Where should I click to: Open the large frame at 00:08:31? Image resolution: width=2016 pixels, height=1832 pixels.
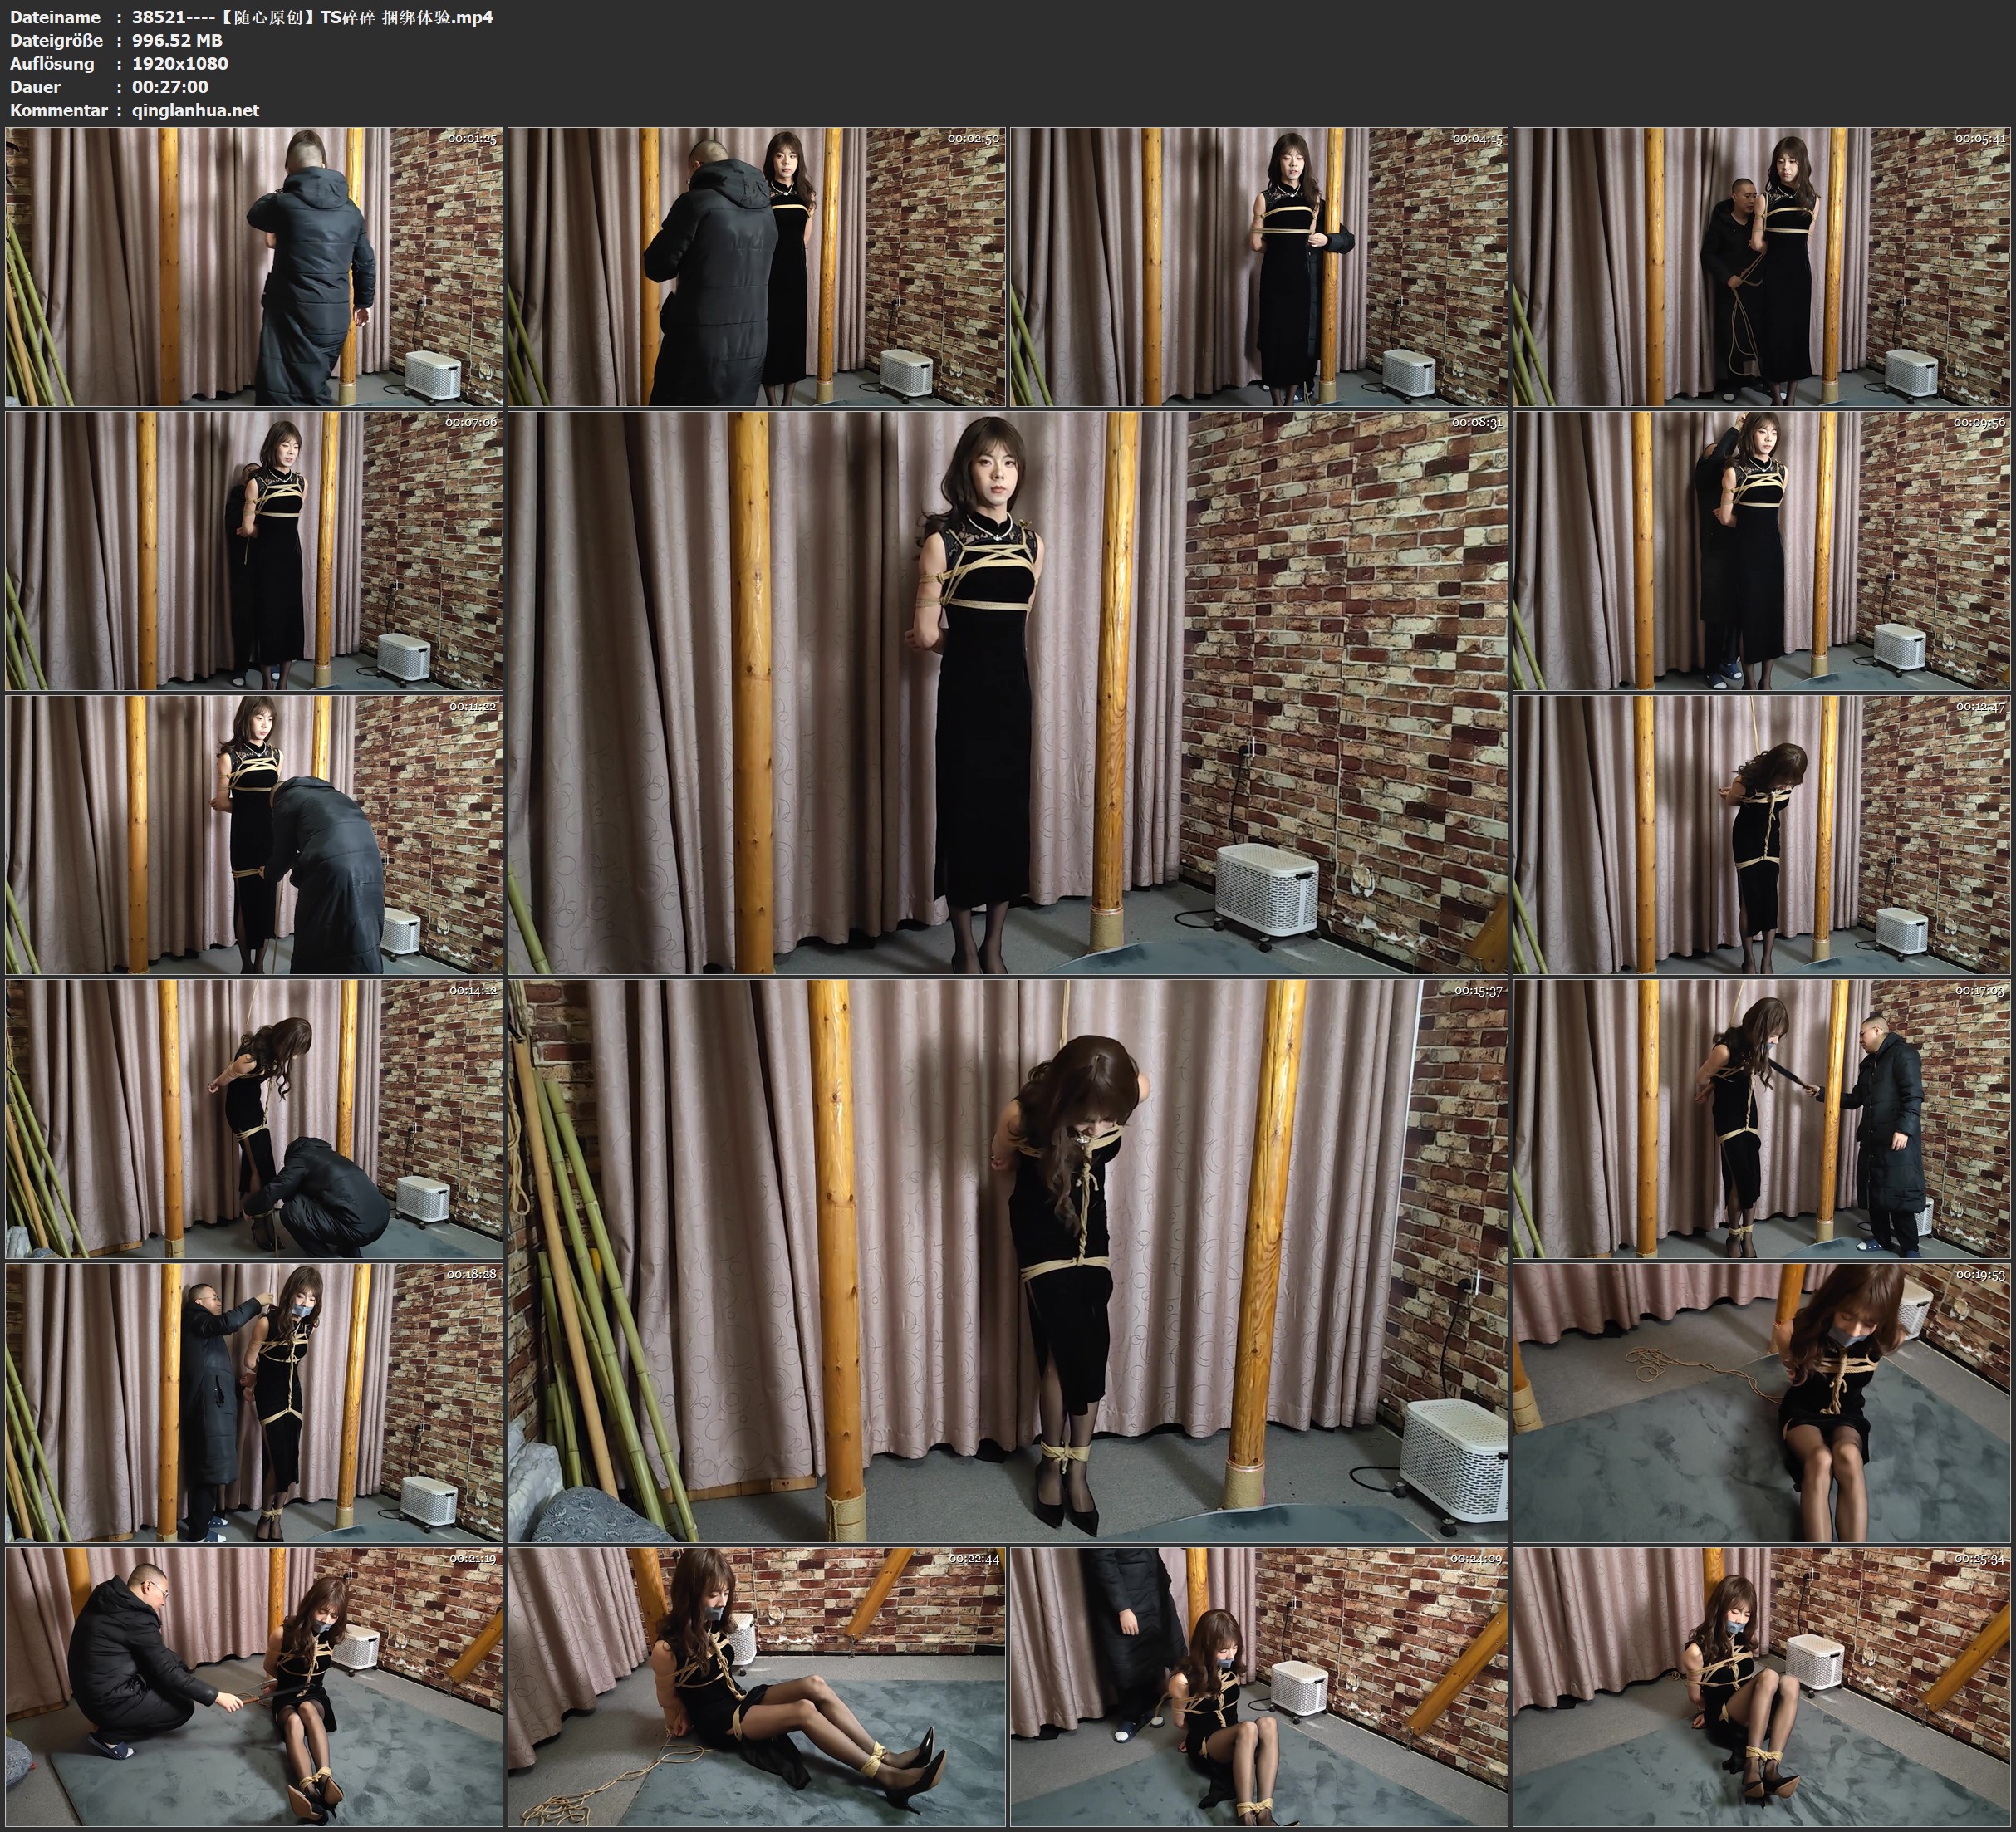1008,692
